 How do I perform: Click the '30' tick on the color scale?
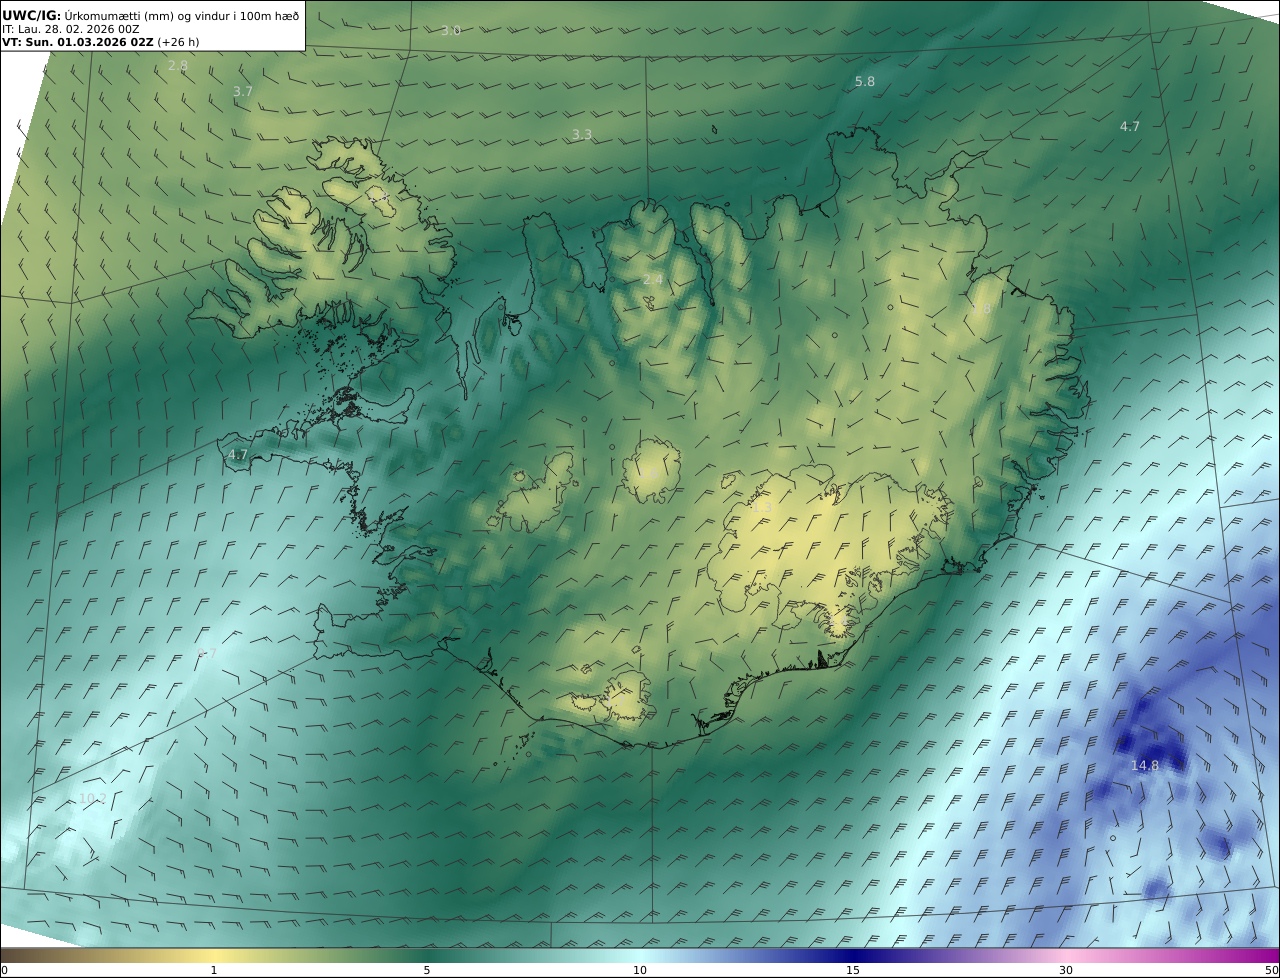click(x=1066, y=970)
